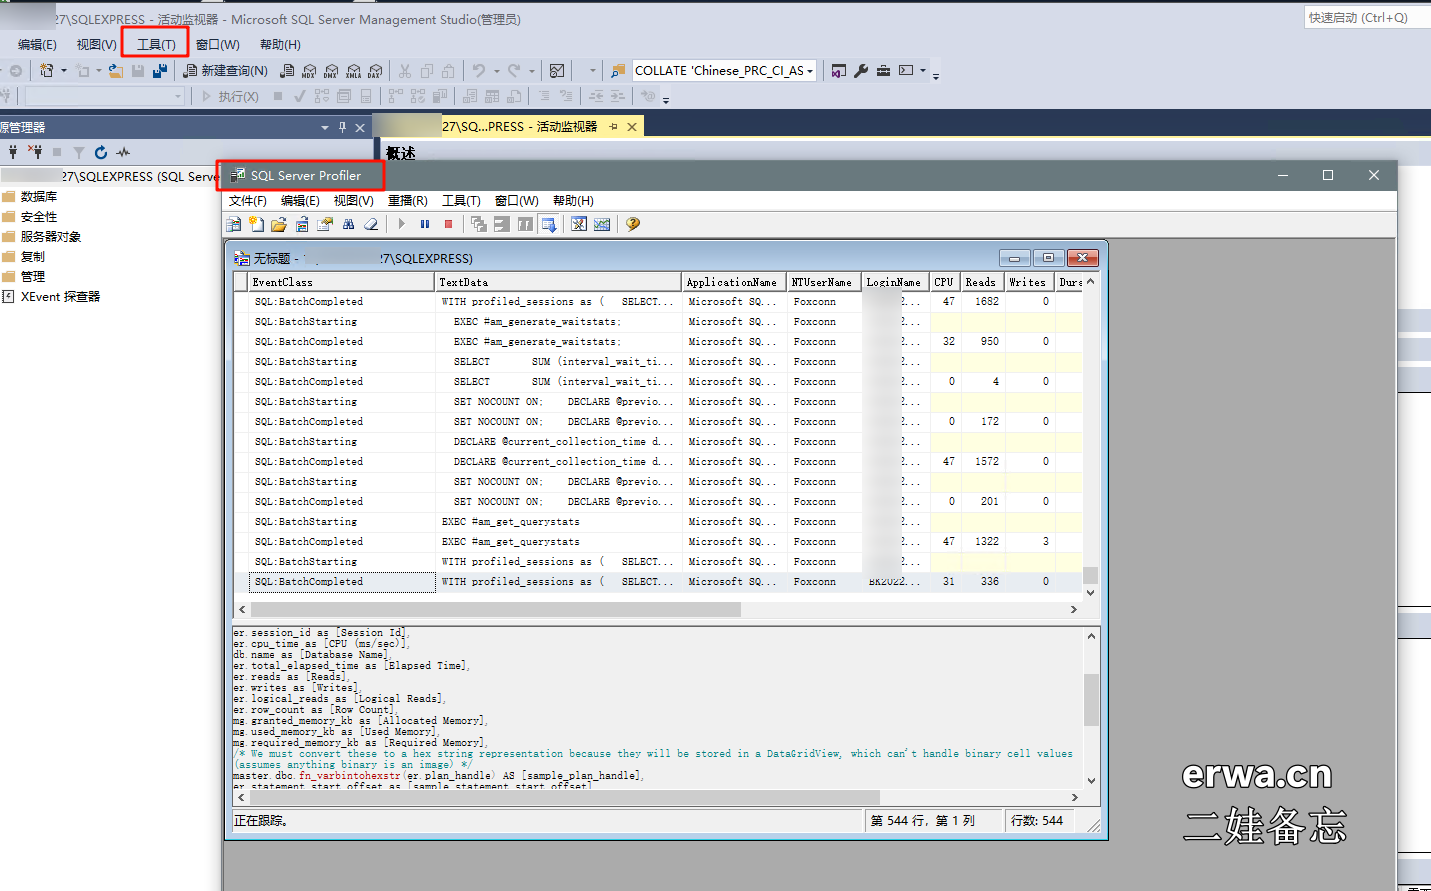Click the Open Trace Table icon in Profiler
Image resolution: width=1431 pixels, height=891 pixels.
(x=303, y=224)
